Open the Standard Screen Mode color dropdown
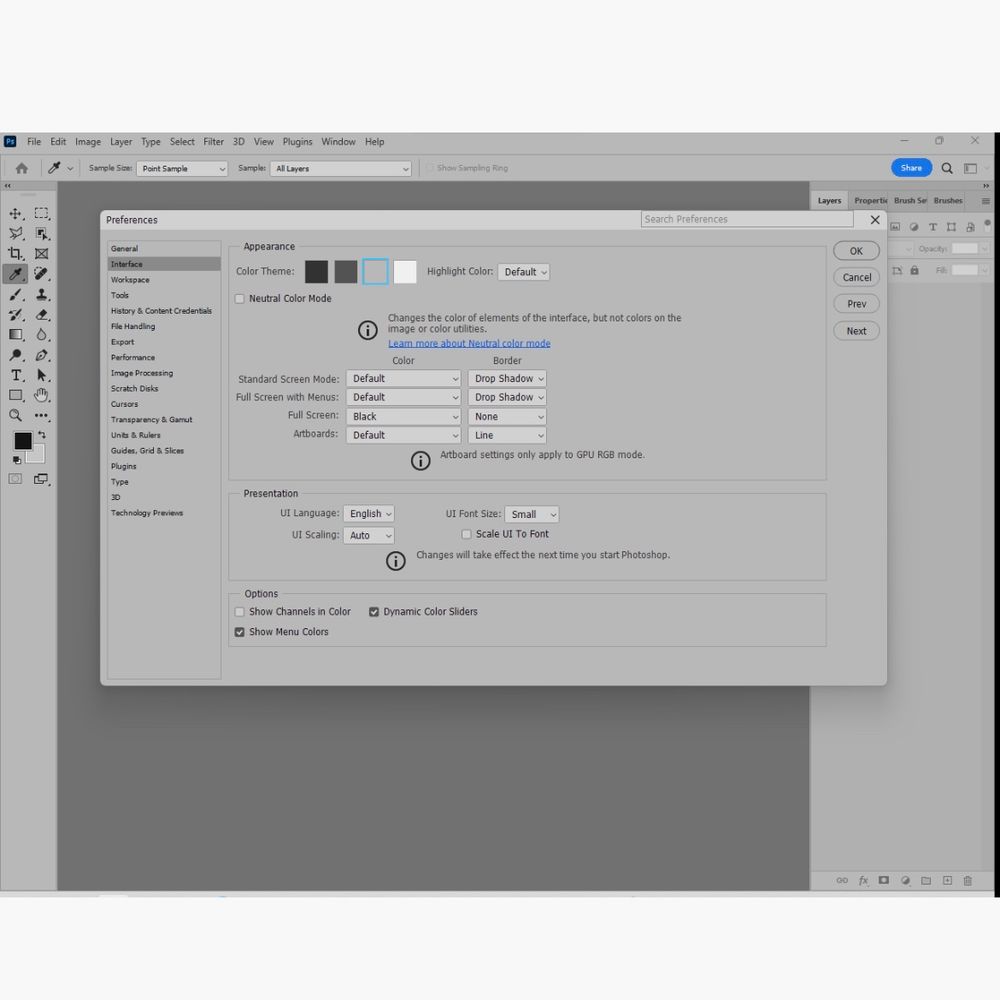This screenshot has width=1000, height=1000. [404, 378]
